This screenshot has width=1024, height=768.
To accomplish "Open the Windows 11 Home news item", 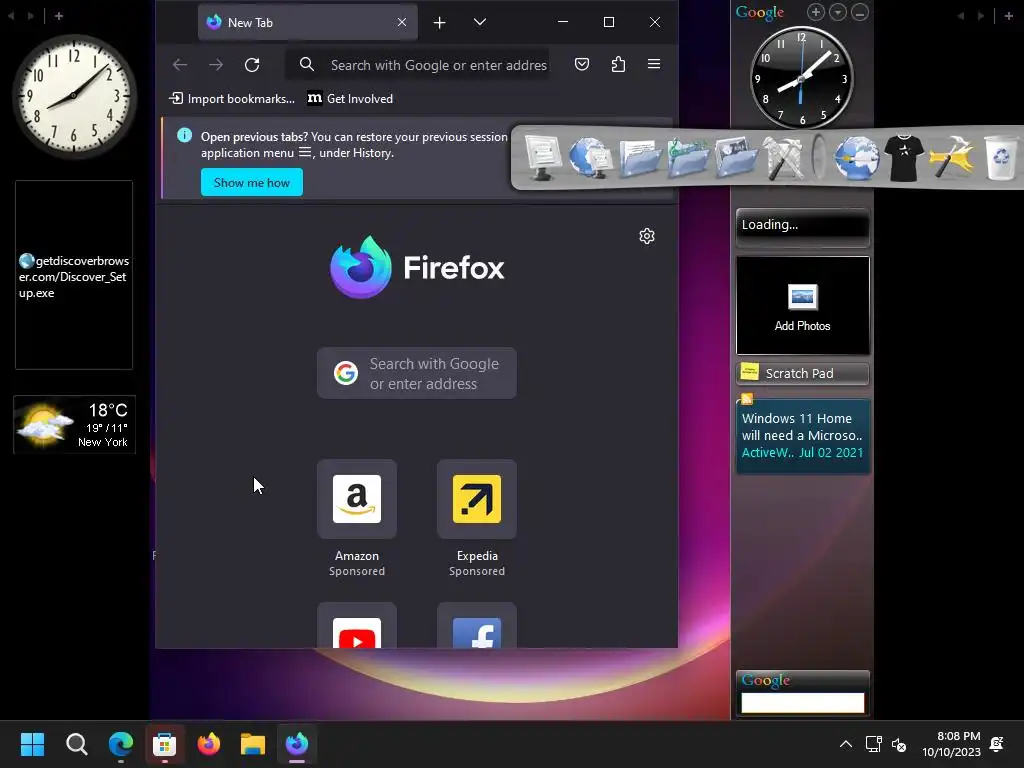I will click(x=803, y=436).
